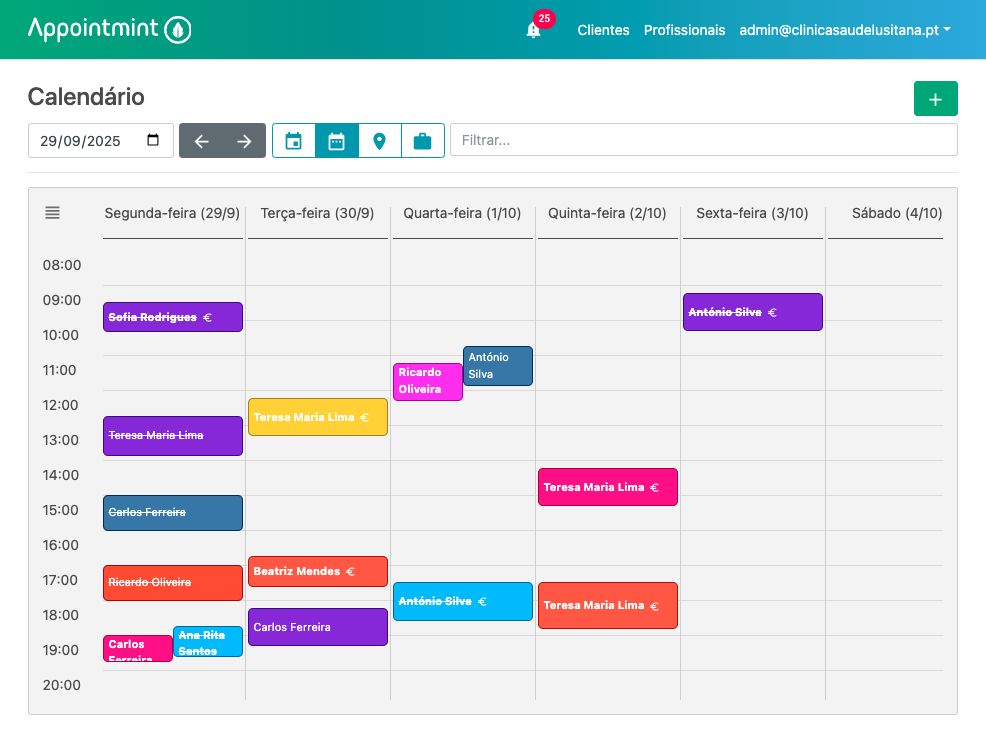Click the location pin view icon
986x738 pixels.
click(379, 140)
